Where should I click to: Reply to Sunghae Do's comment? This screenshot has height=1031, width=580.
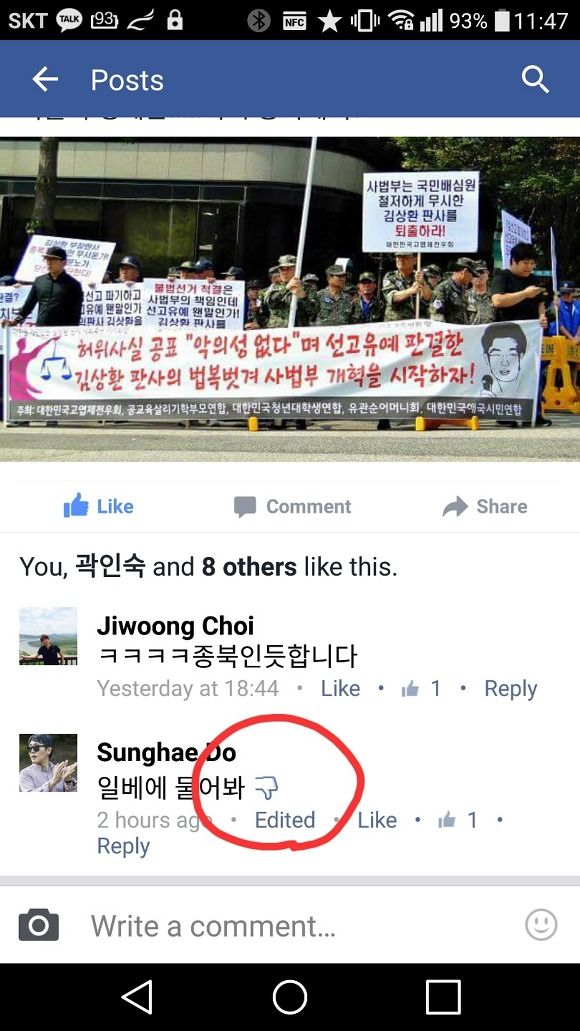coord(123,846)
